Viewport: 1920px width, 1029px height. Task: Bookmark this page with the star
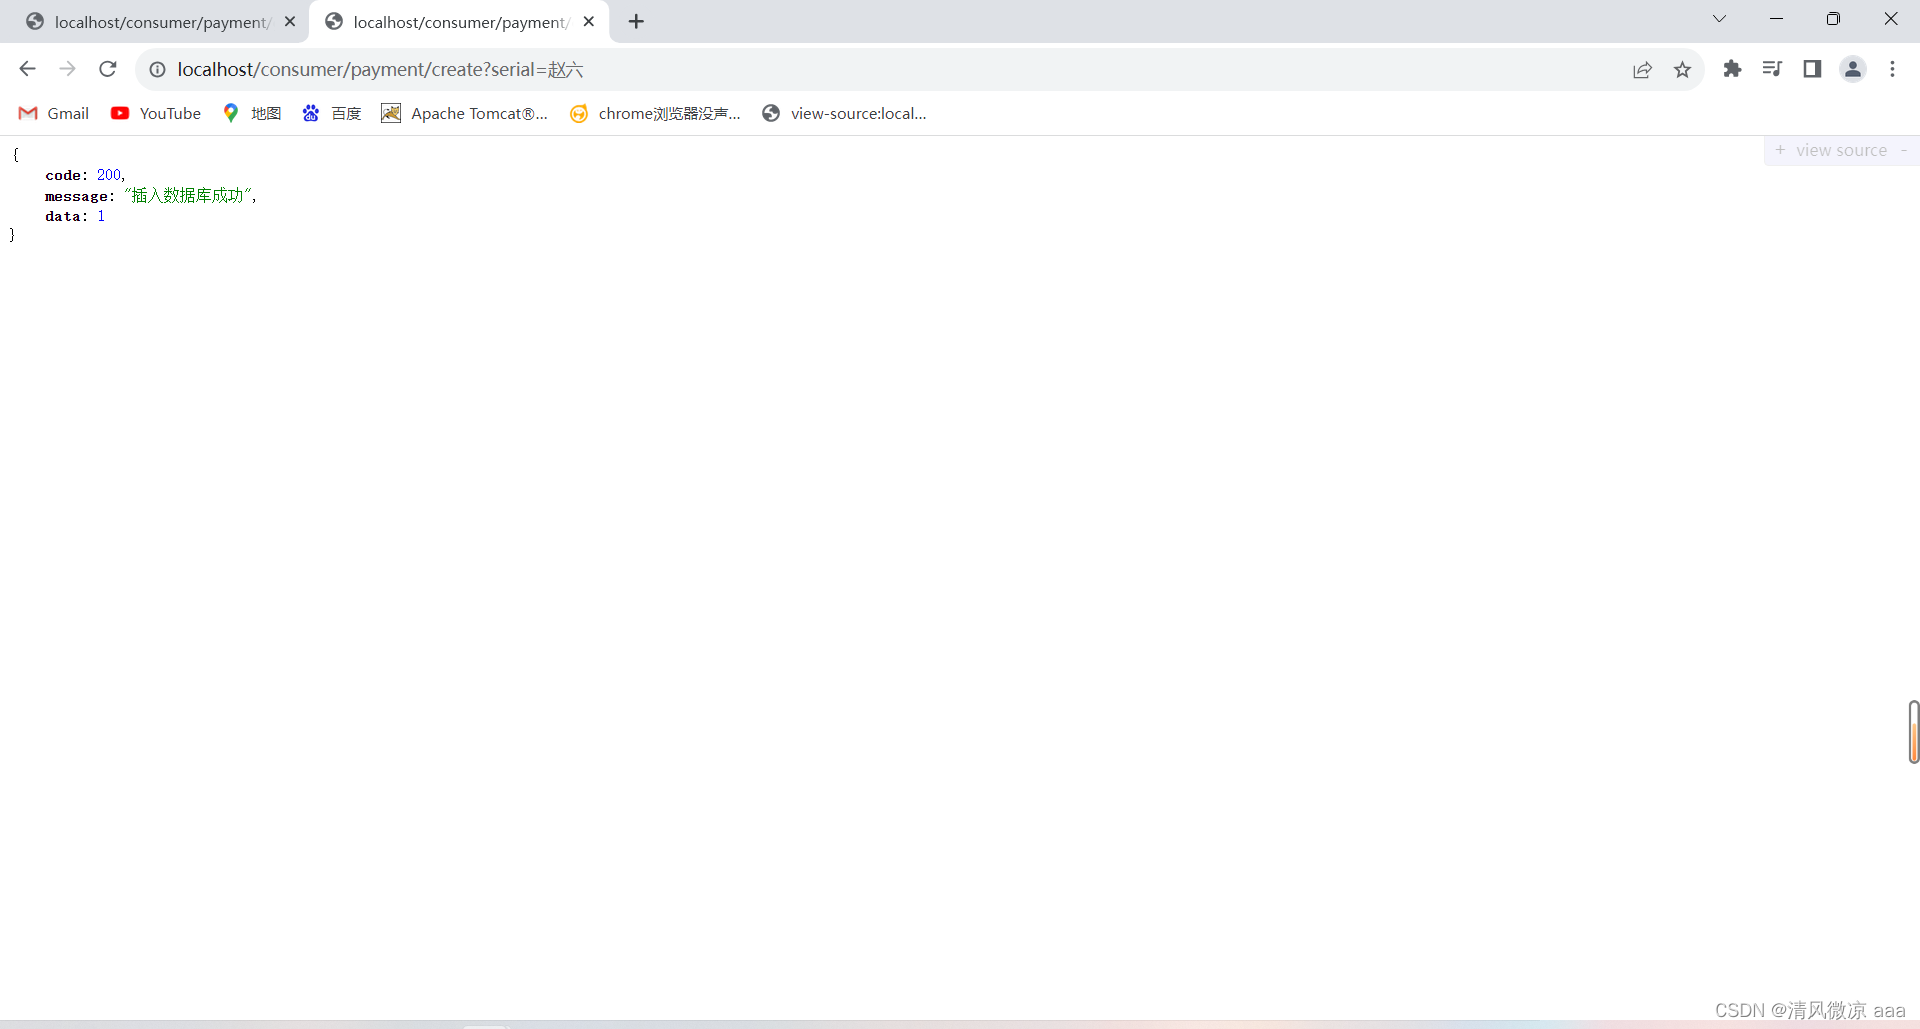(1682, 69)
